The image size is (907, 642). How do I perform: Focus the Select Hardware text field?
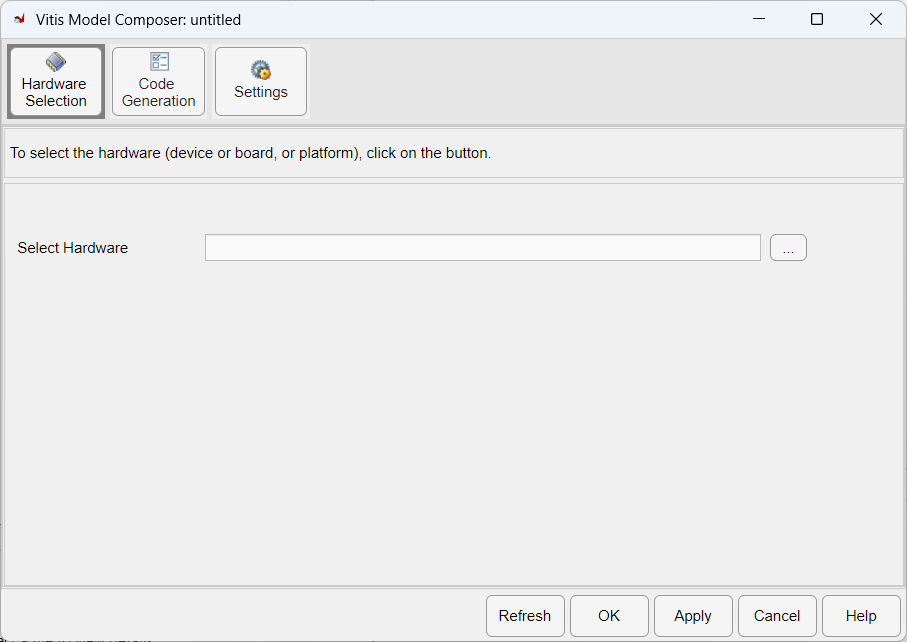click(x=482, y=248)
